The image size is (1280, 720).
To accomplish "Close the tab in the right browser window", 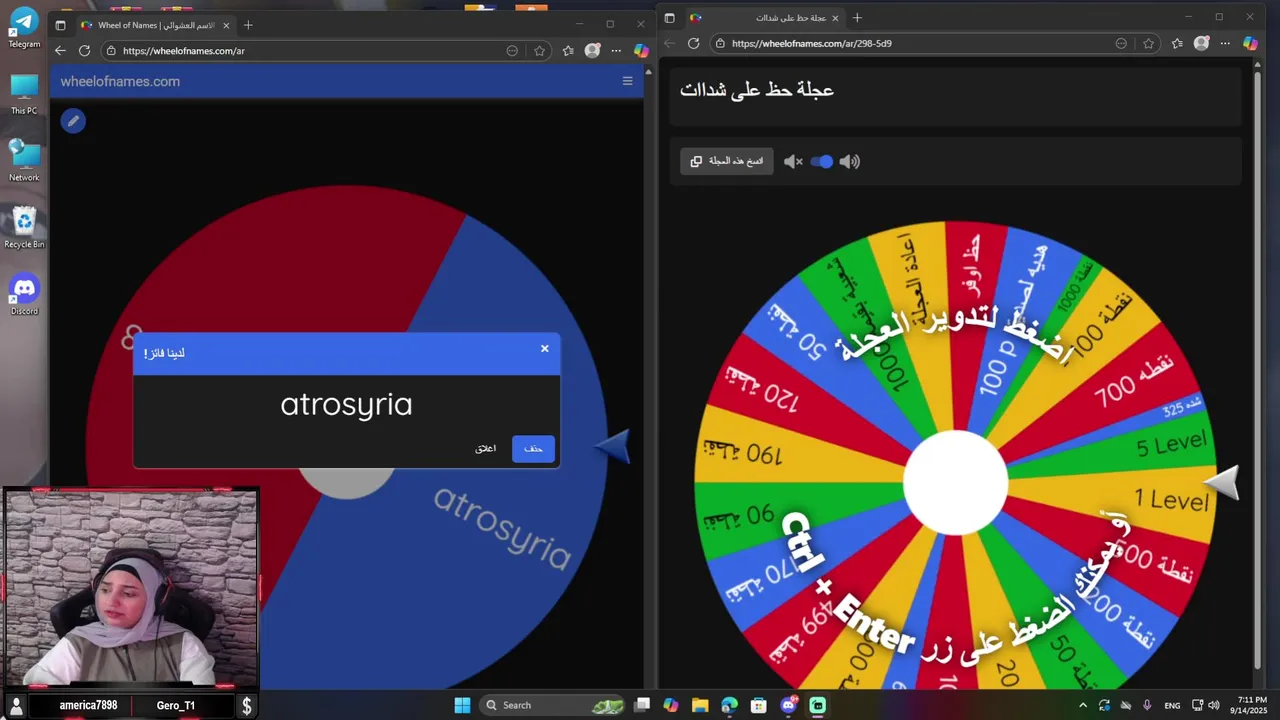I will point(835,18).
